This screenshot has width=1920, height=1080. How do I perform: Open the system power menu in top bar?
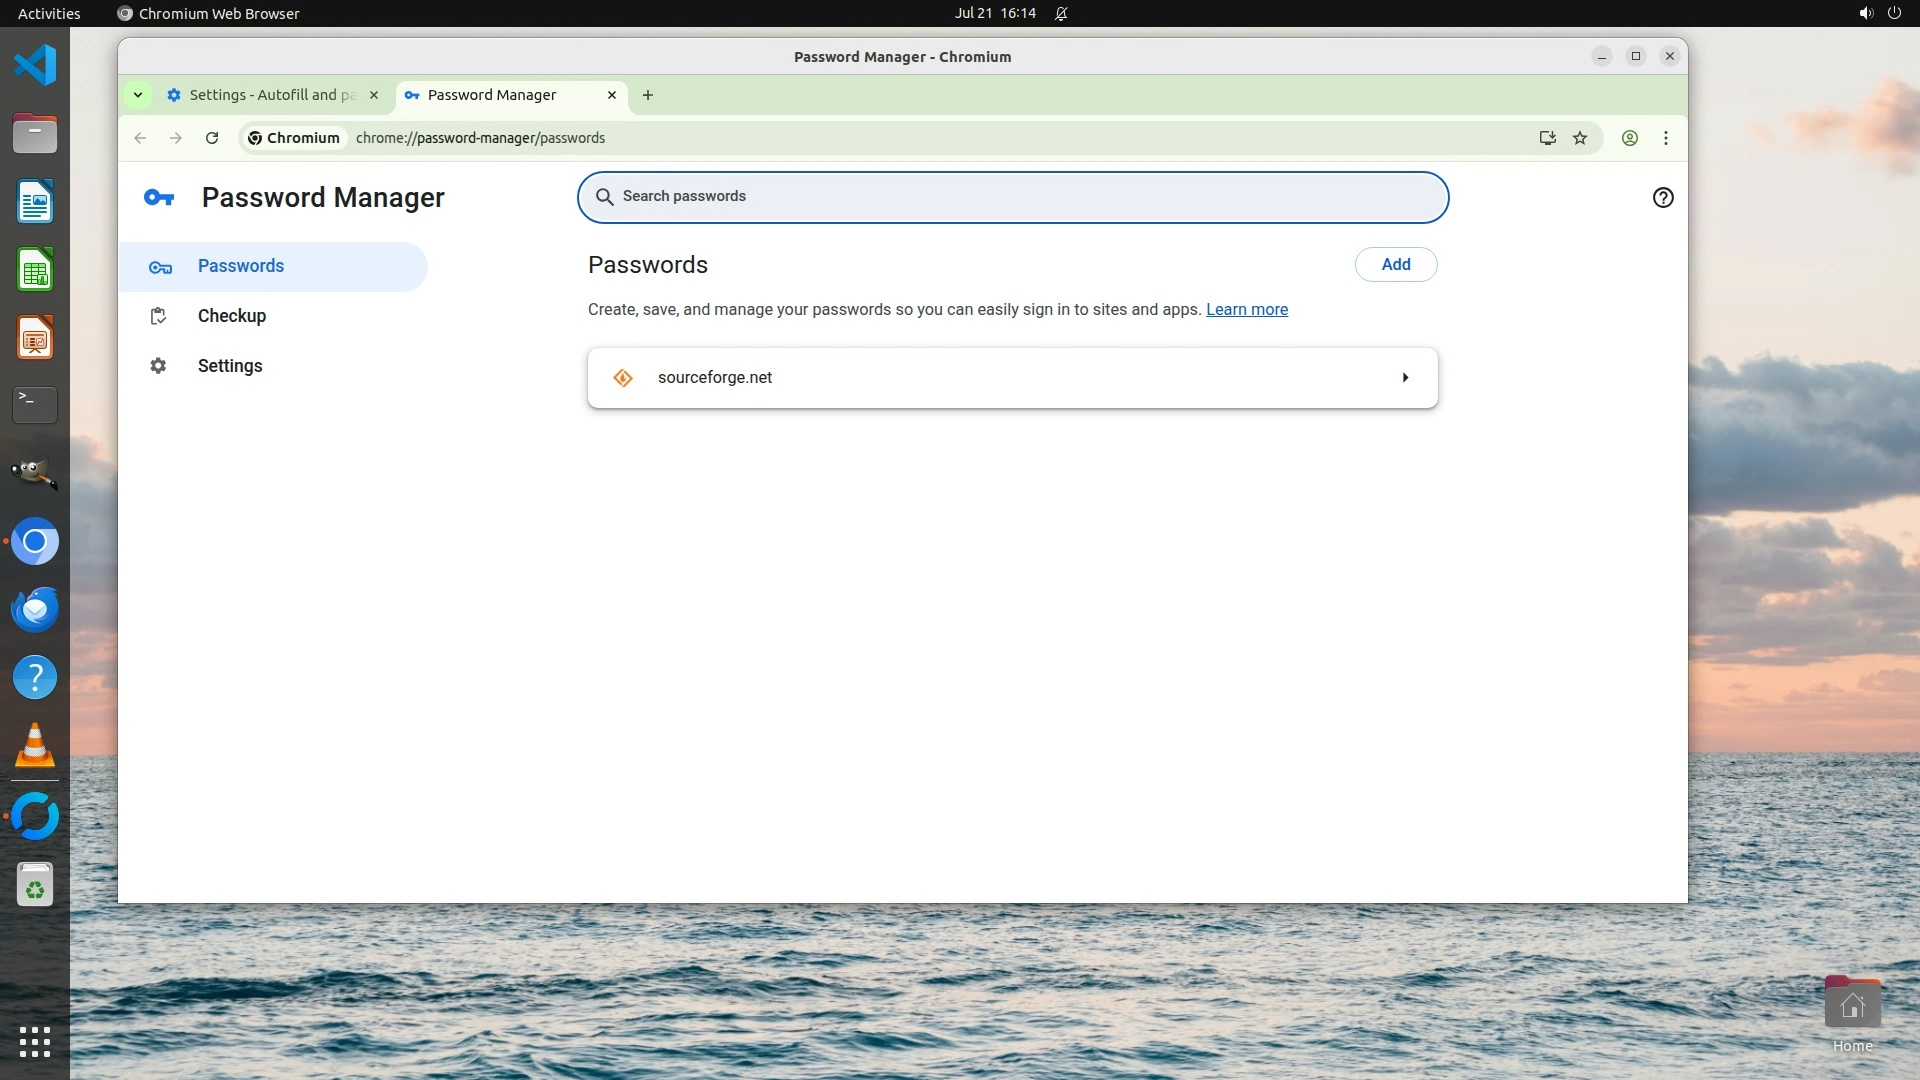1893,13
